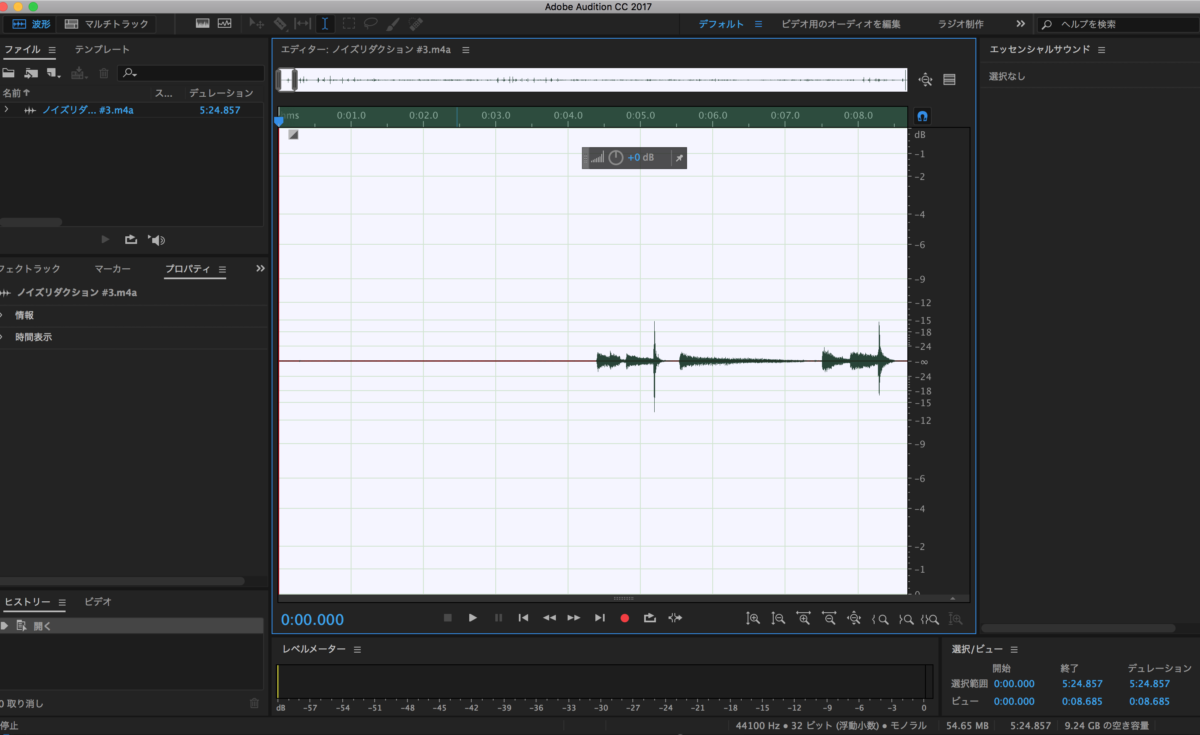Toggle Loop Playback in transport
Viewport: 1200px width, 735px height.
tap(650, 618)
